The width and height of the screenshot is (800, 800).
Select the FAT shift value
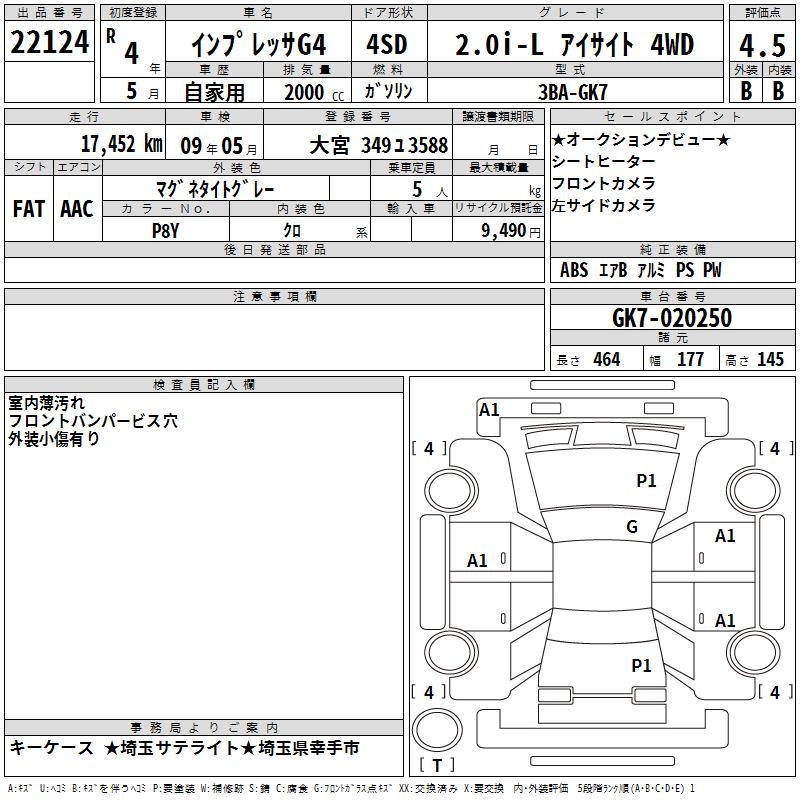pos(29,209)
